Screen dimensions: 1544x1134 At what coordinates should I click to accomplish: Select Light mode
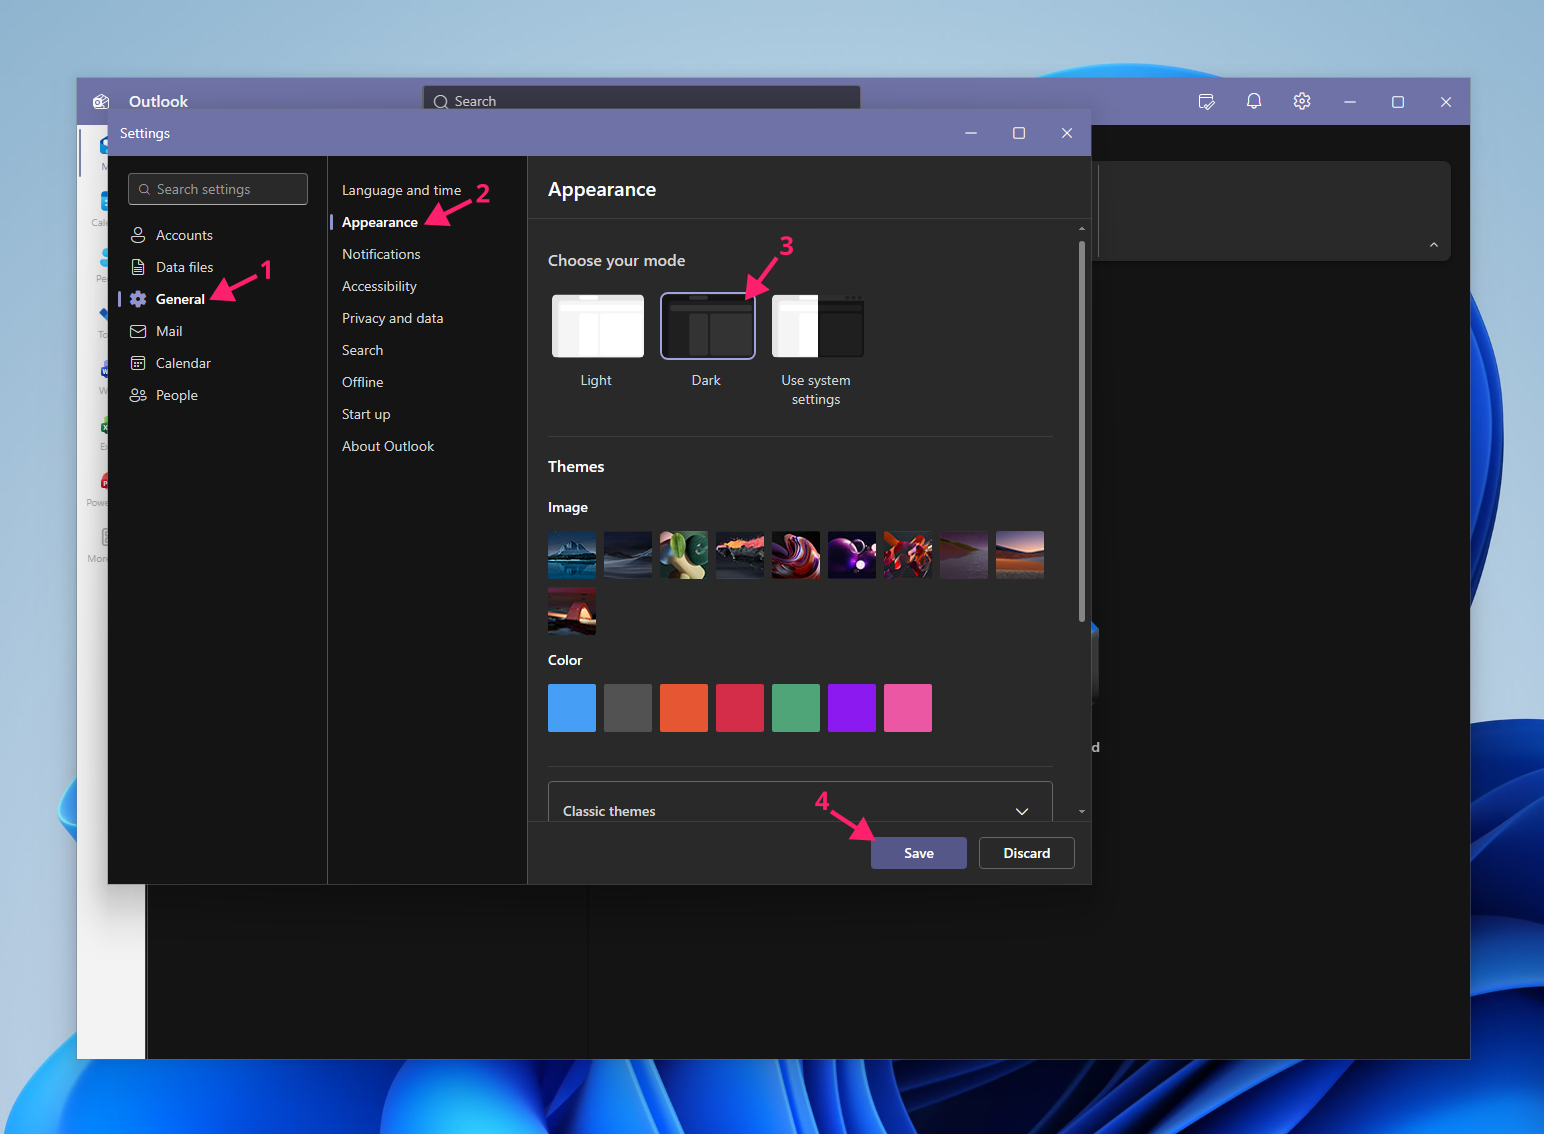coord(598,326)
